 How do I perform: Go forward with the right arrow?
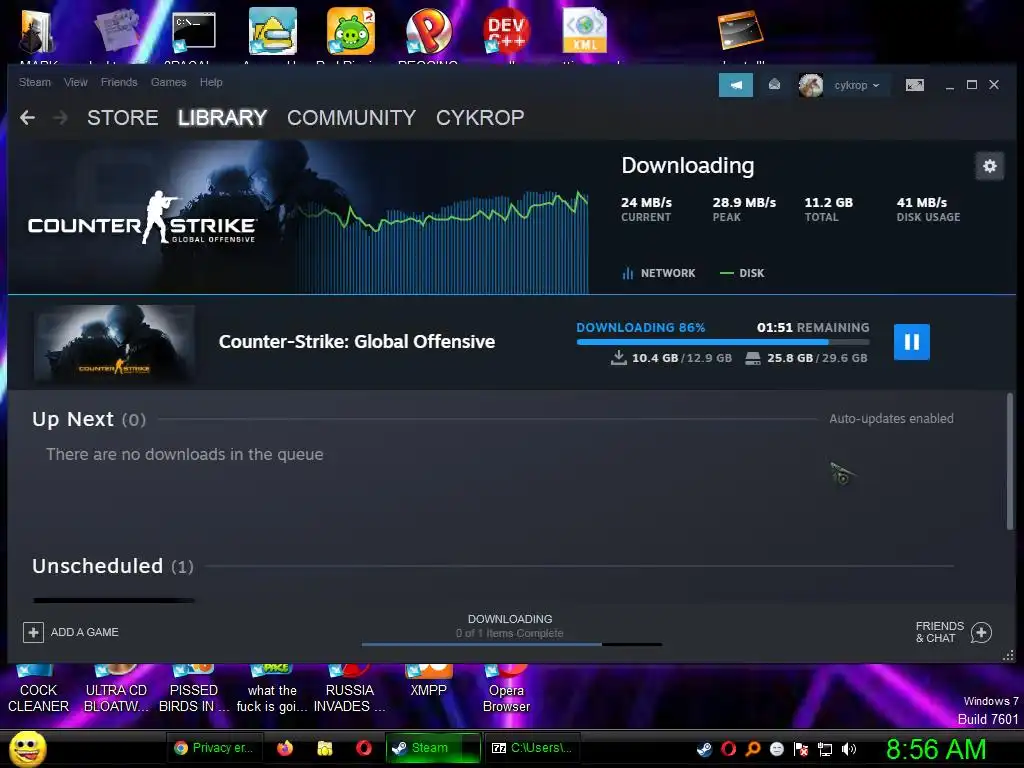(x=60, y=118)
